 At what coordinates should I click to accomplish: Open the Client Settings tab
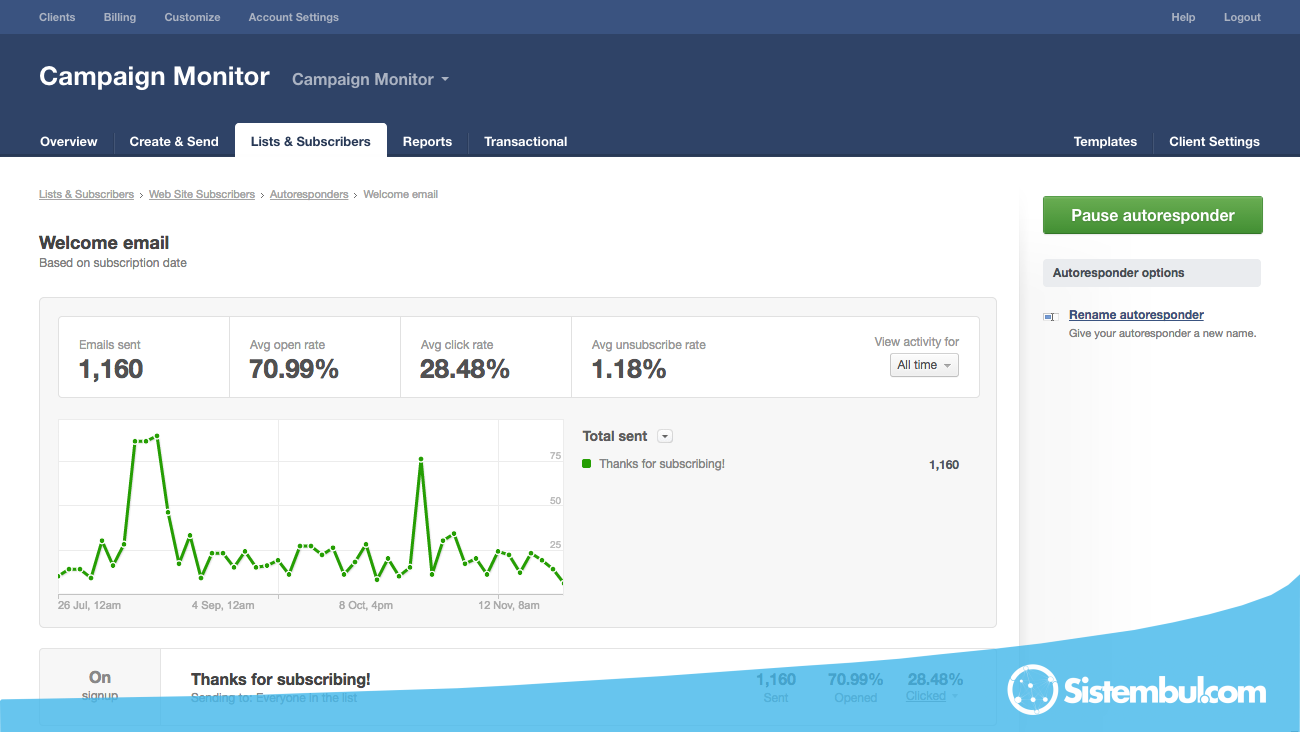click(1214, 141)
